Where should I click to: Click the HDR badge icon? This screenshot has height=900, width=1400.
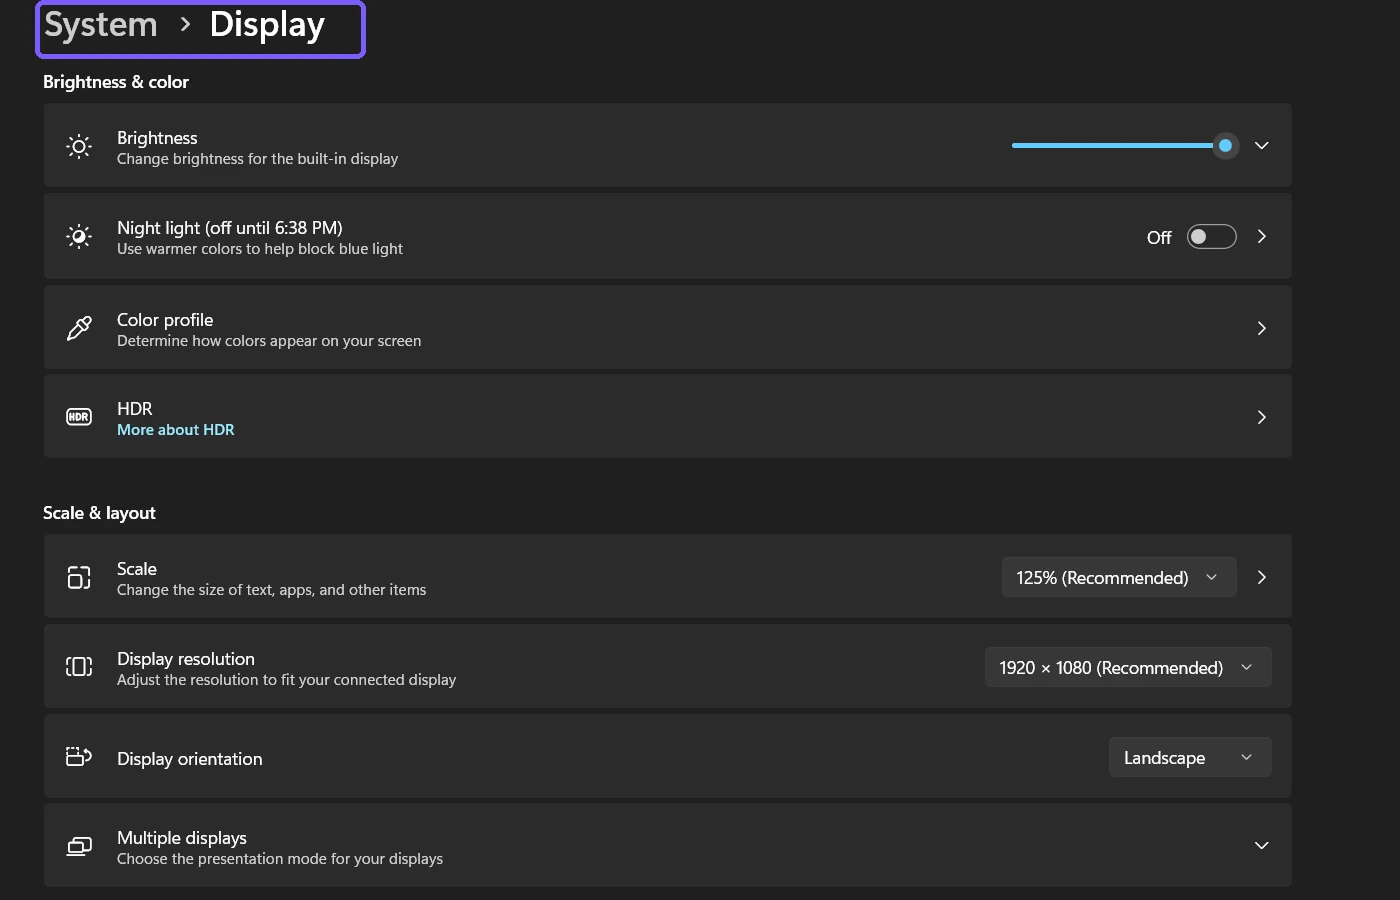pos(79,417)
